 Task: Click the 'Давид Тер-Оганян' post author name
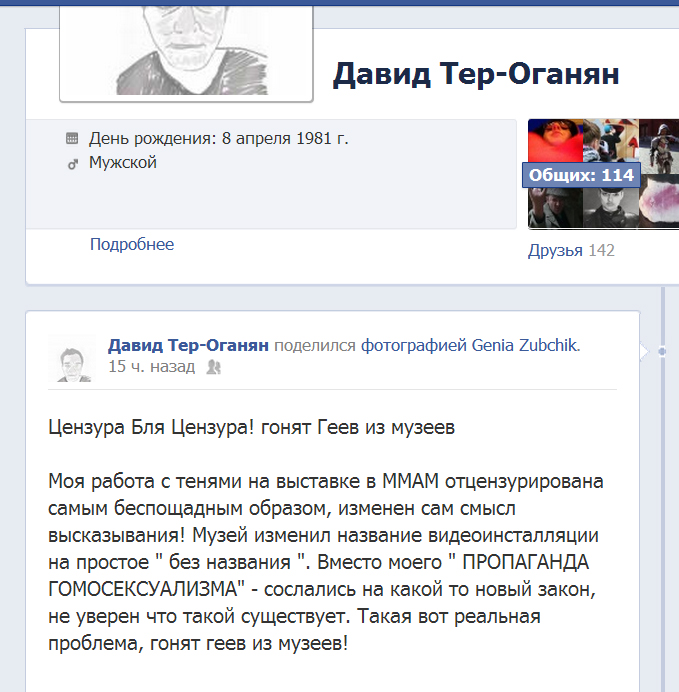point(188,345)
